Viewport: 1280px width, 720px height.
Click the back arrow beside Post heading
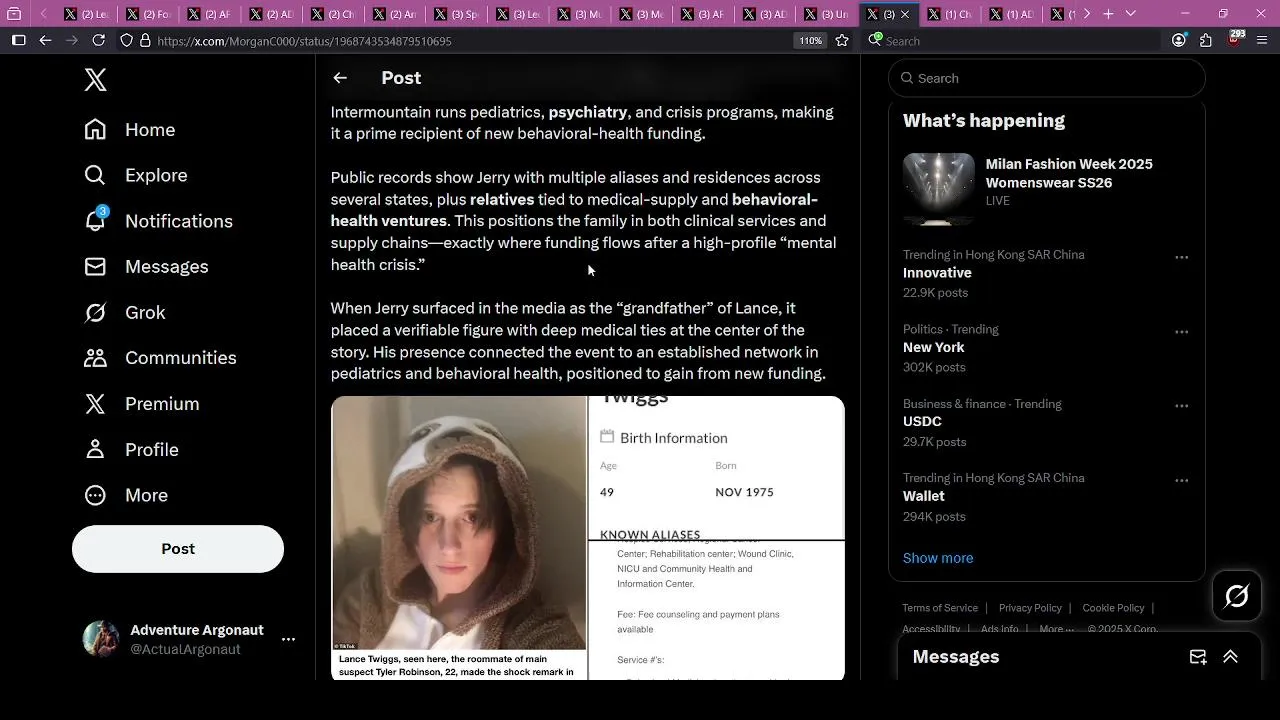click(340, 78)
